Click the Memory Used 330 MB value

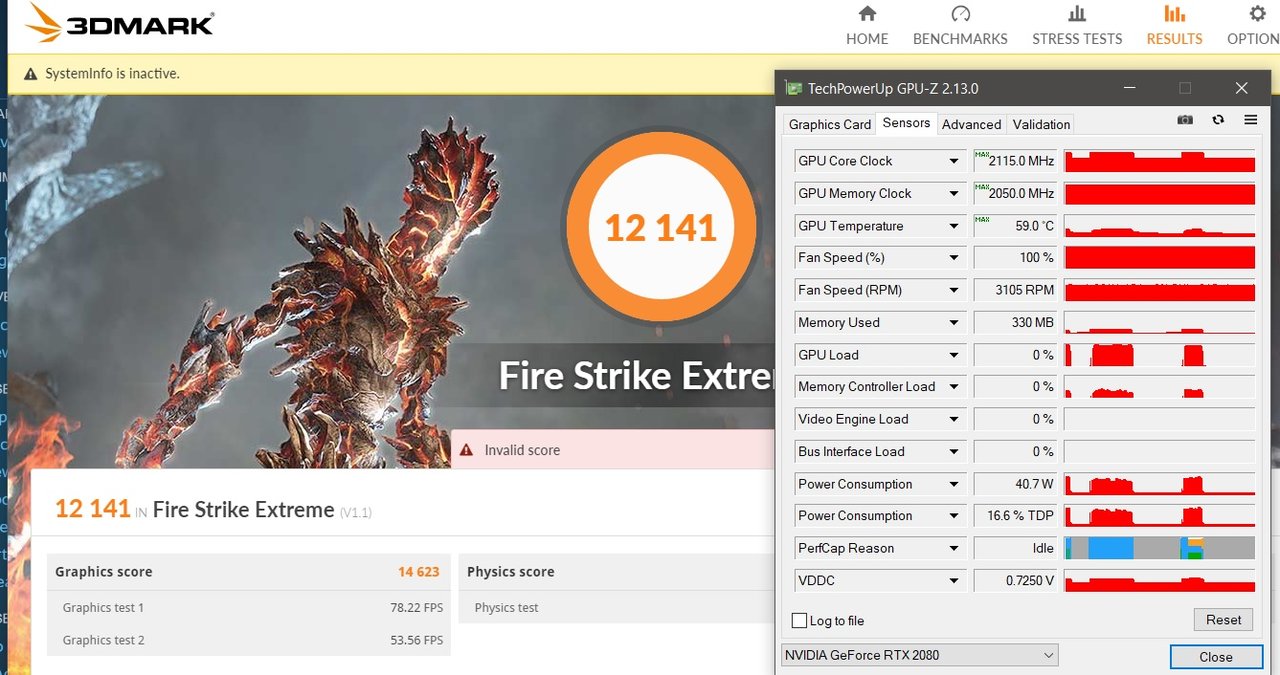click(1015, 322)
